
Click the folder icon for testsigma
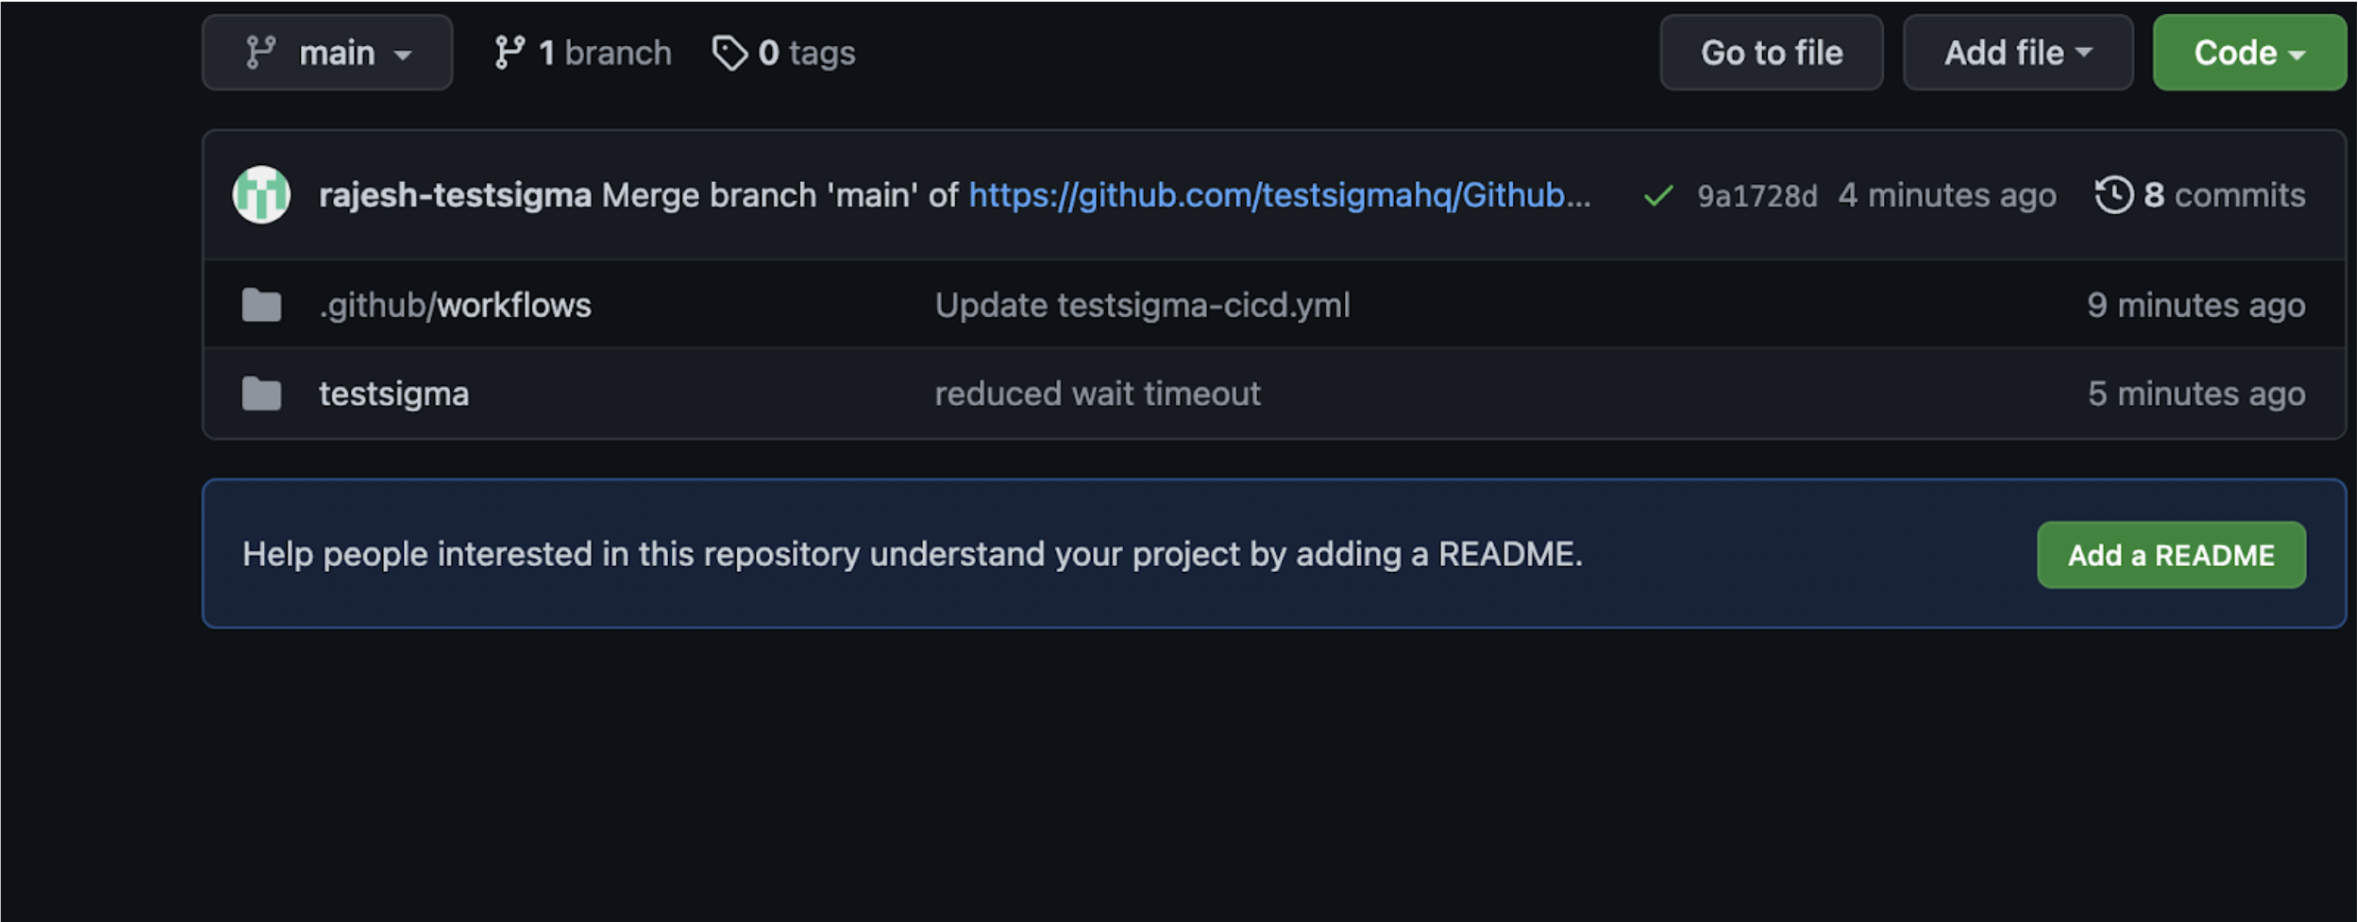click(261, 392)
